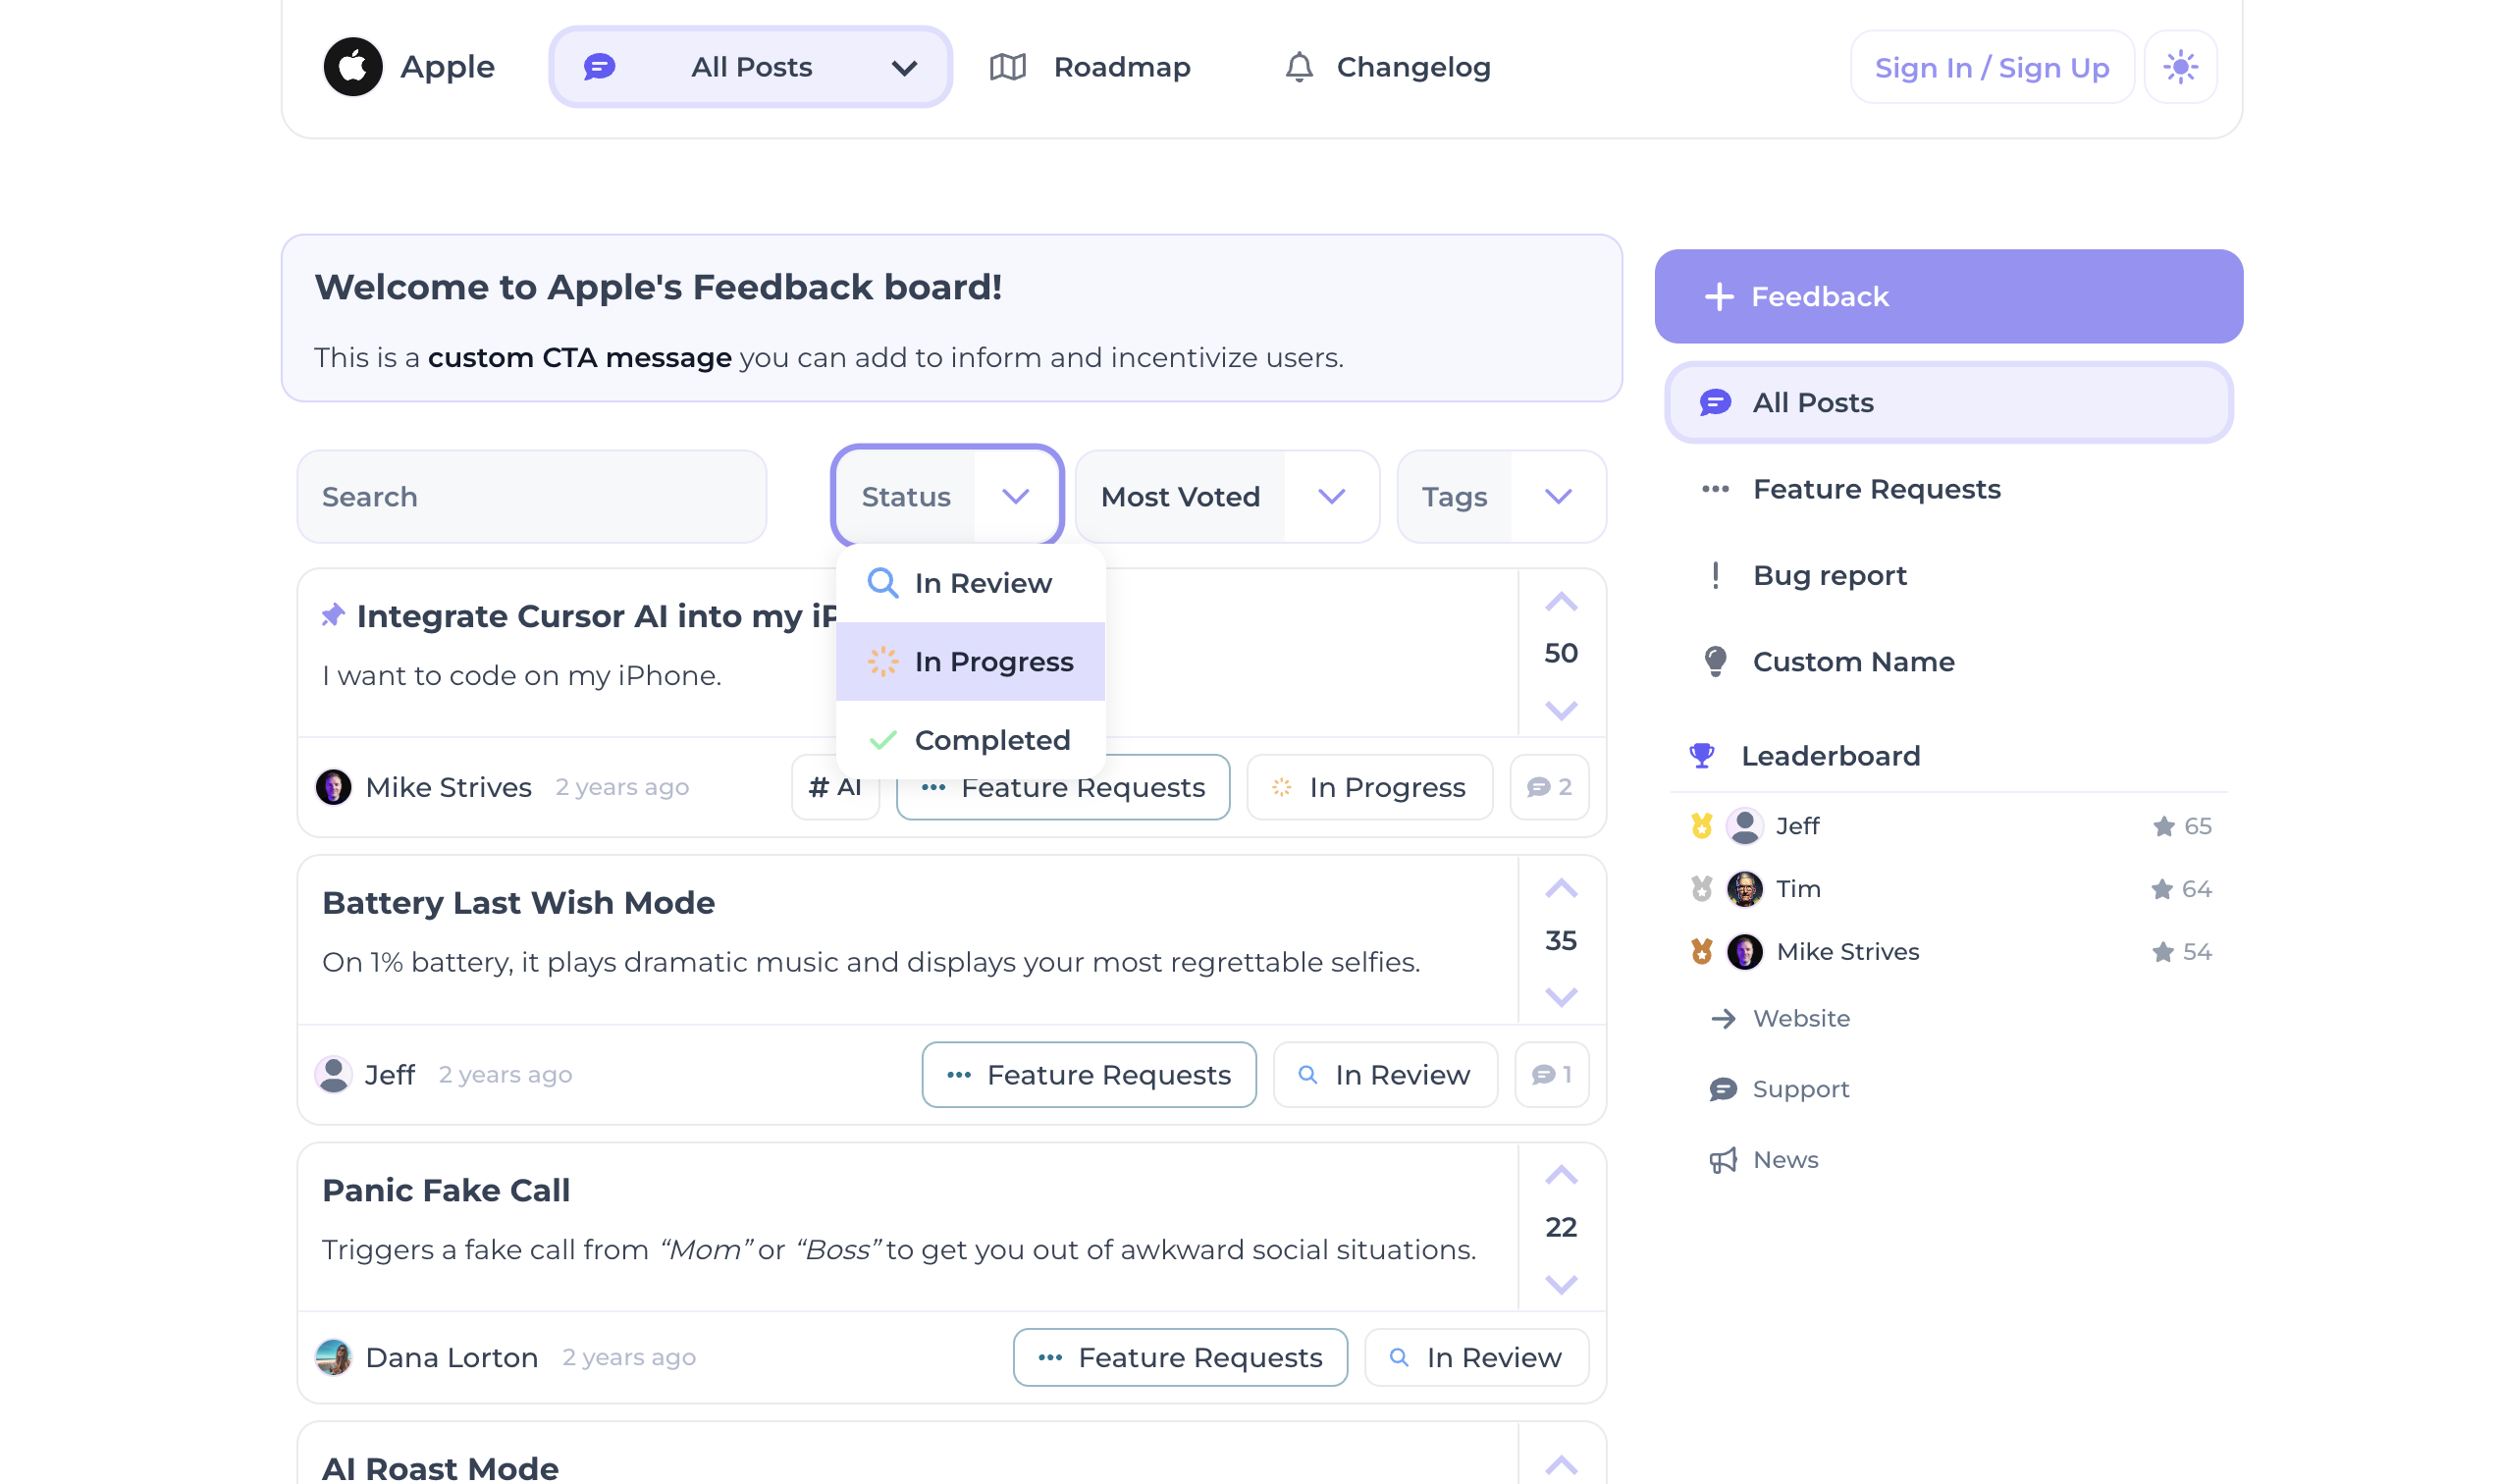Click the star icon beside Tim's 64 score
This screenshot has width=2501, height=1484.
[2161, 889]
